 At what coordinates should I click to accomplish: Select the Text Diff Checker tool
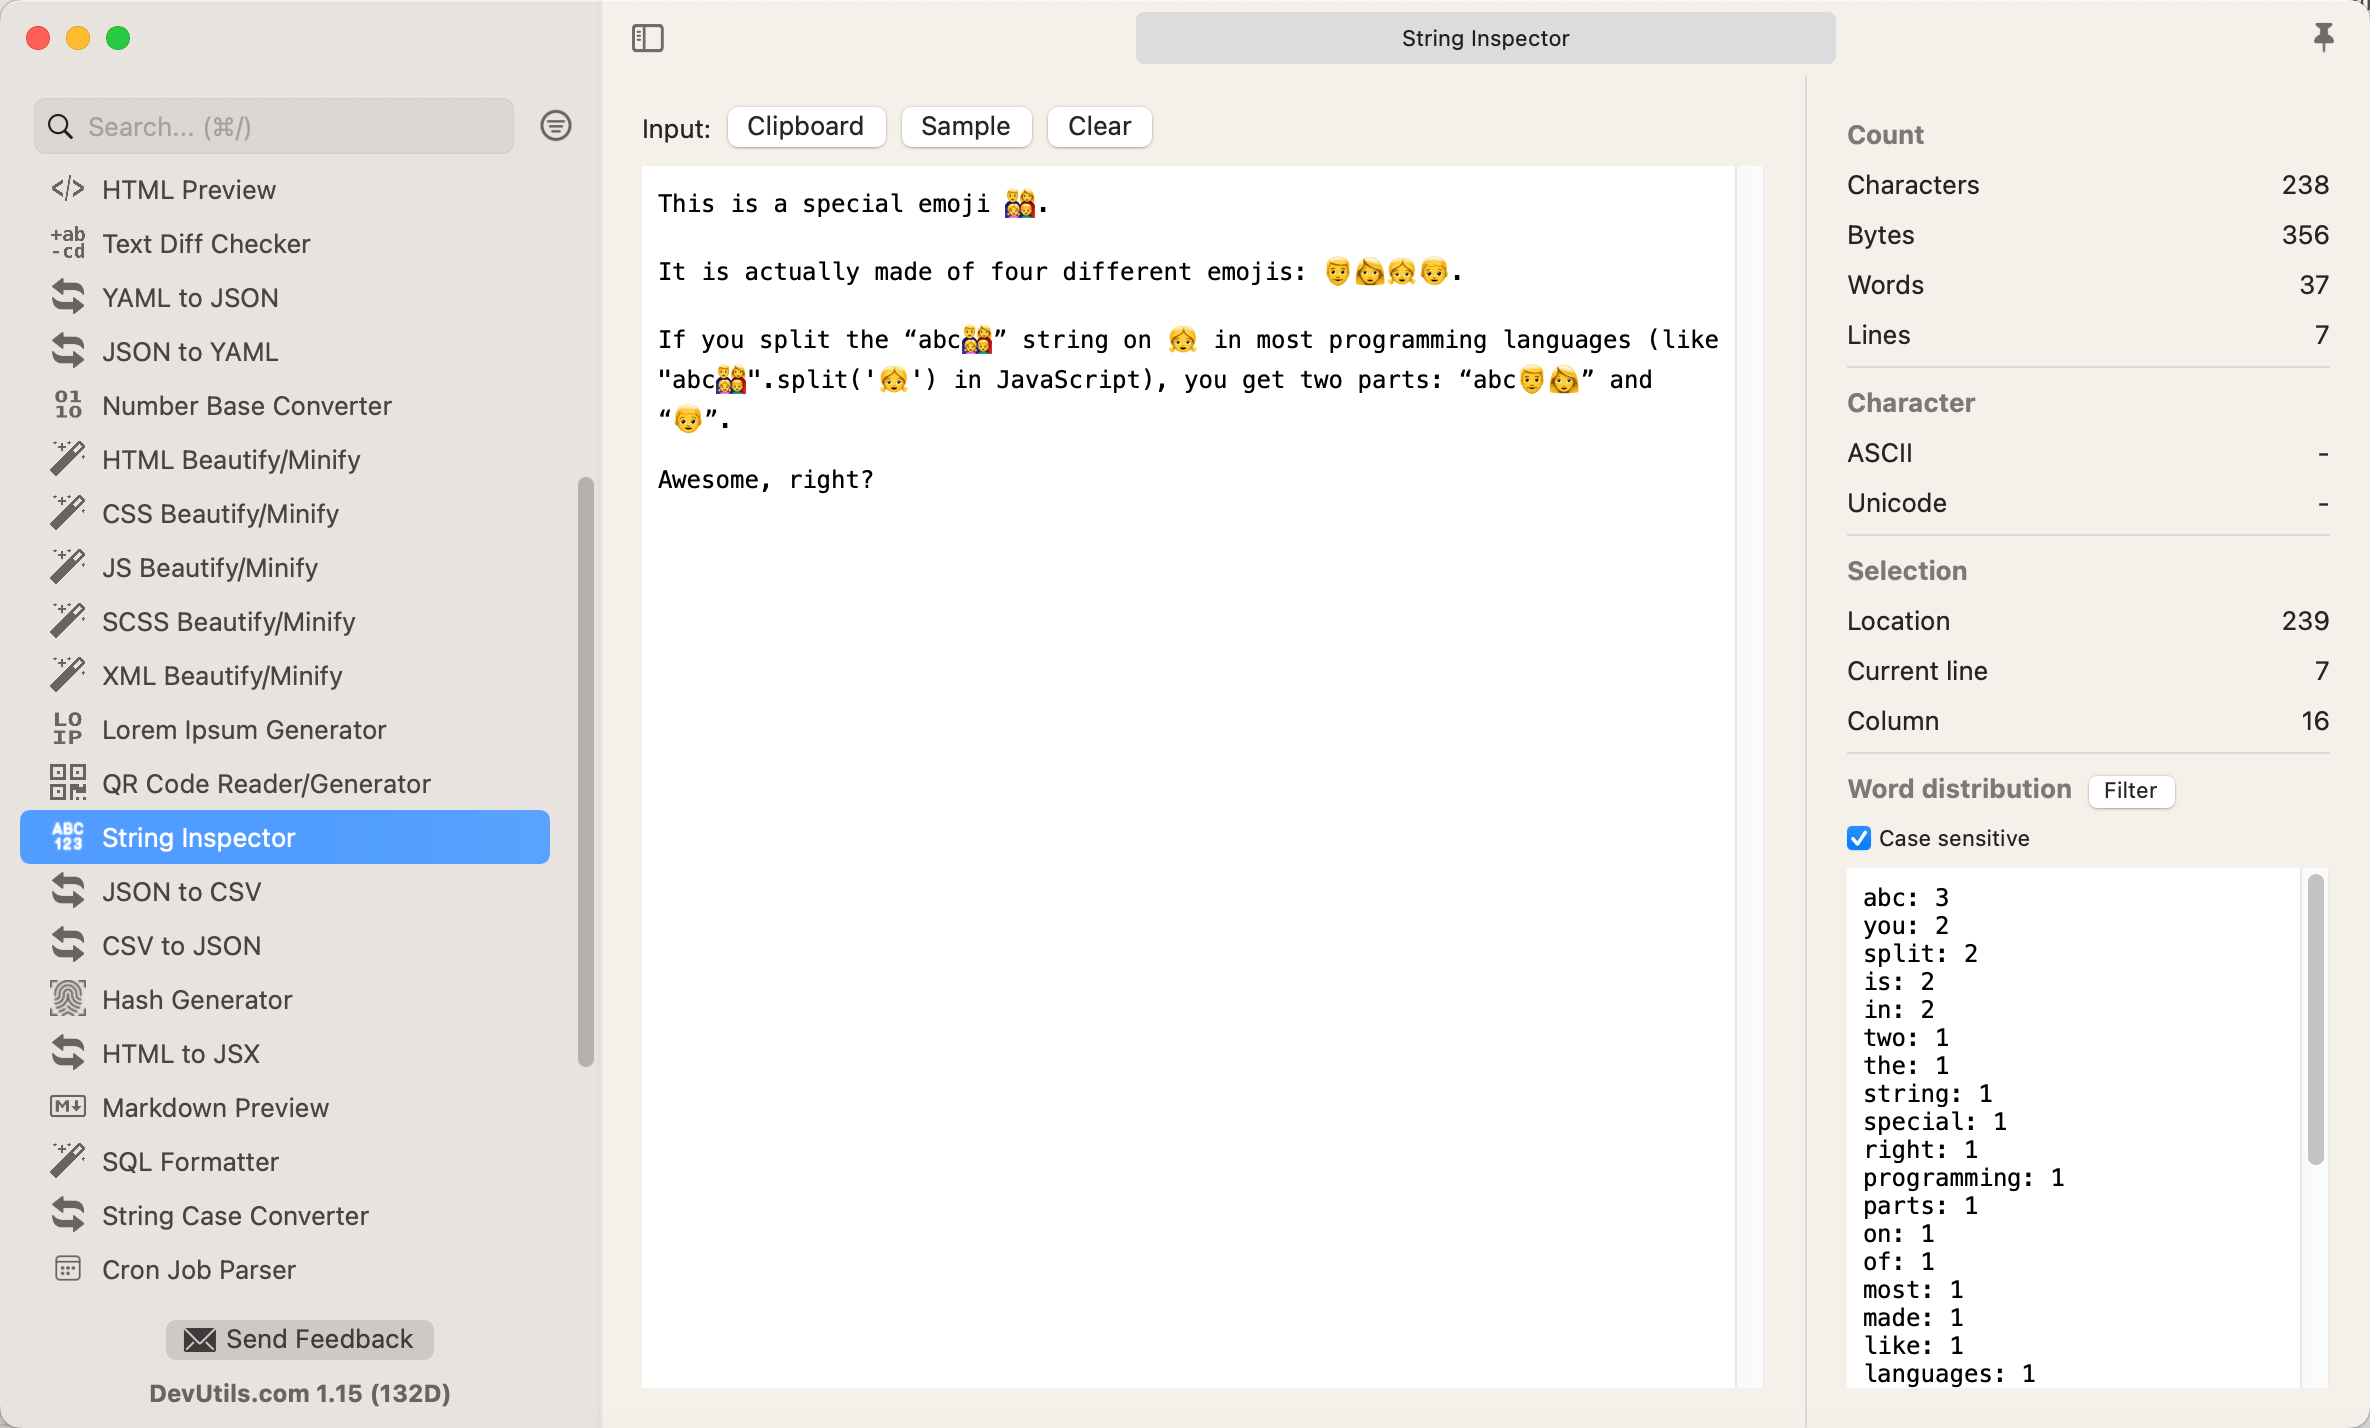tap(206, 243)
